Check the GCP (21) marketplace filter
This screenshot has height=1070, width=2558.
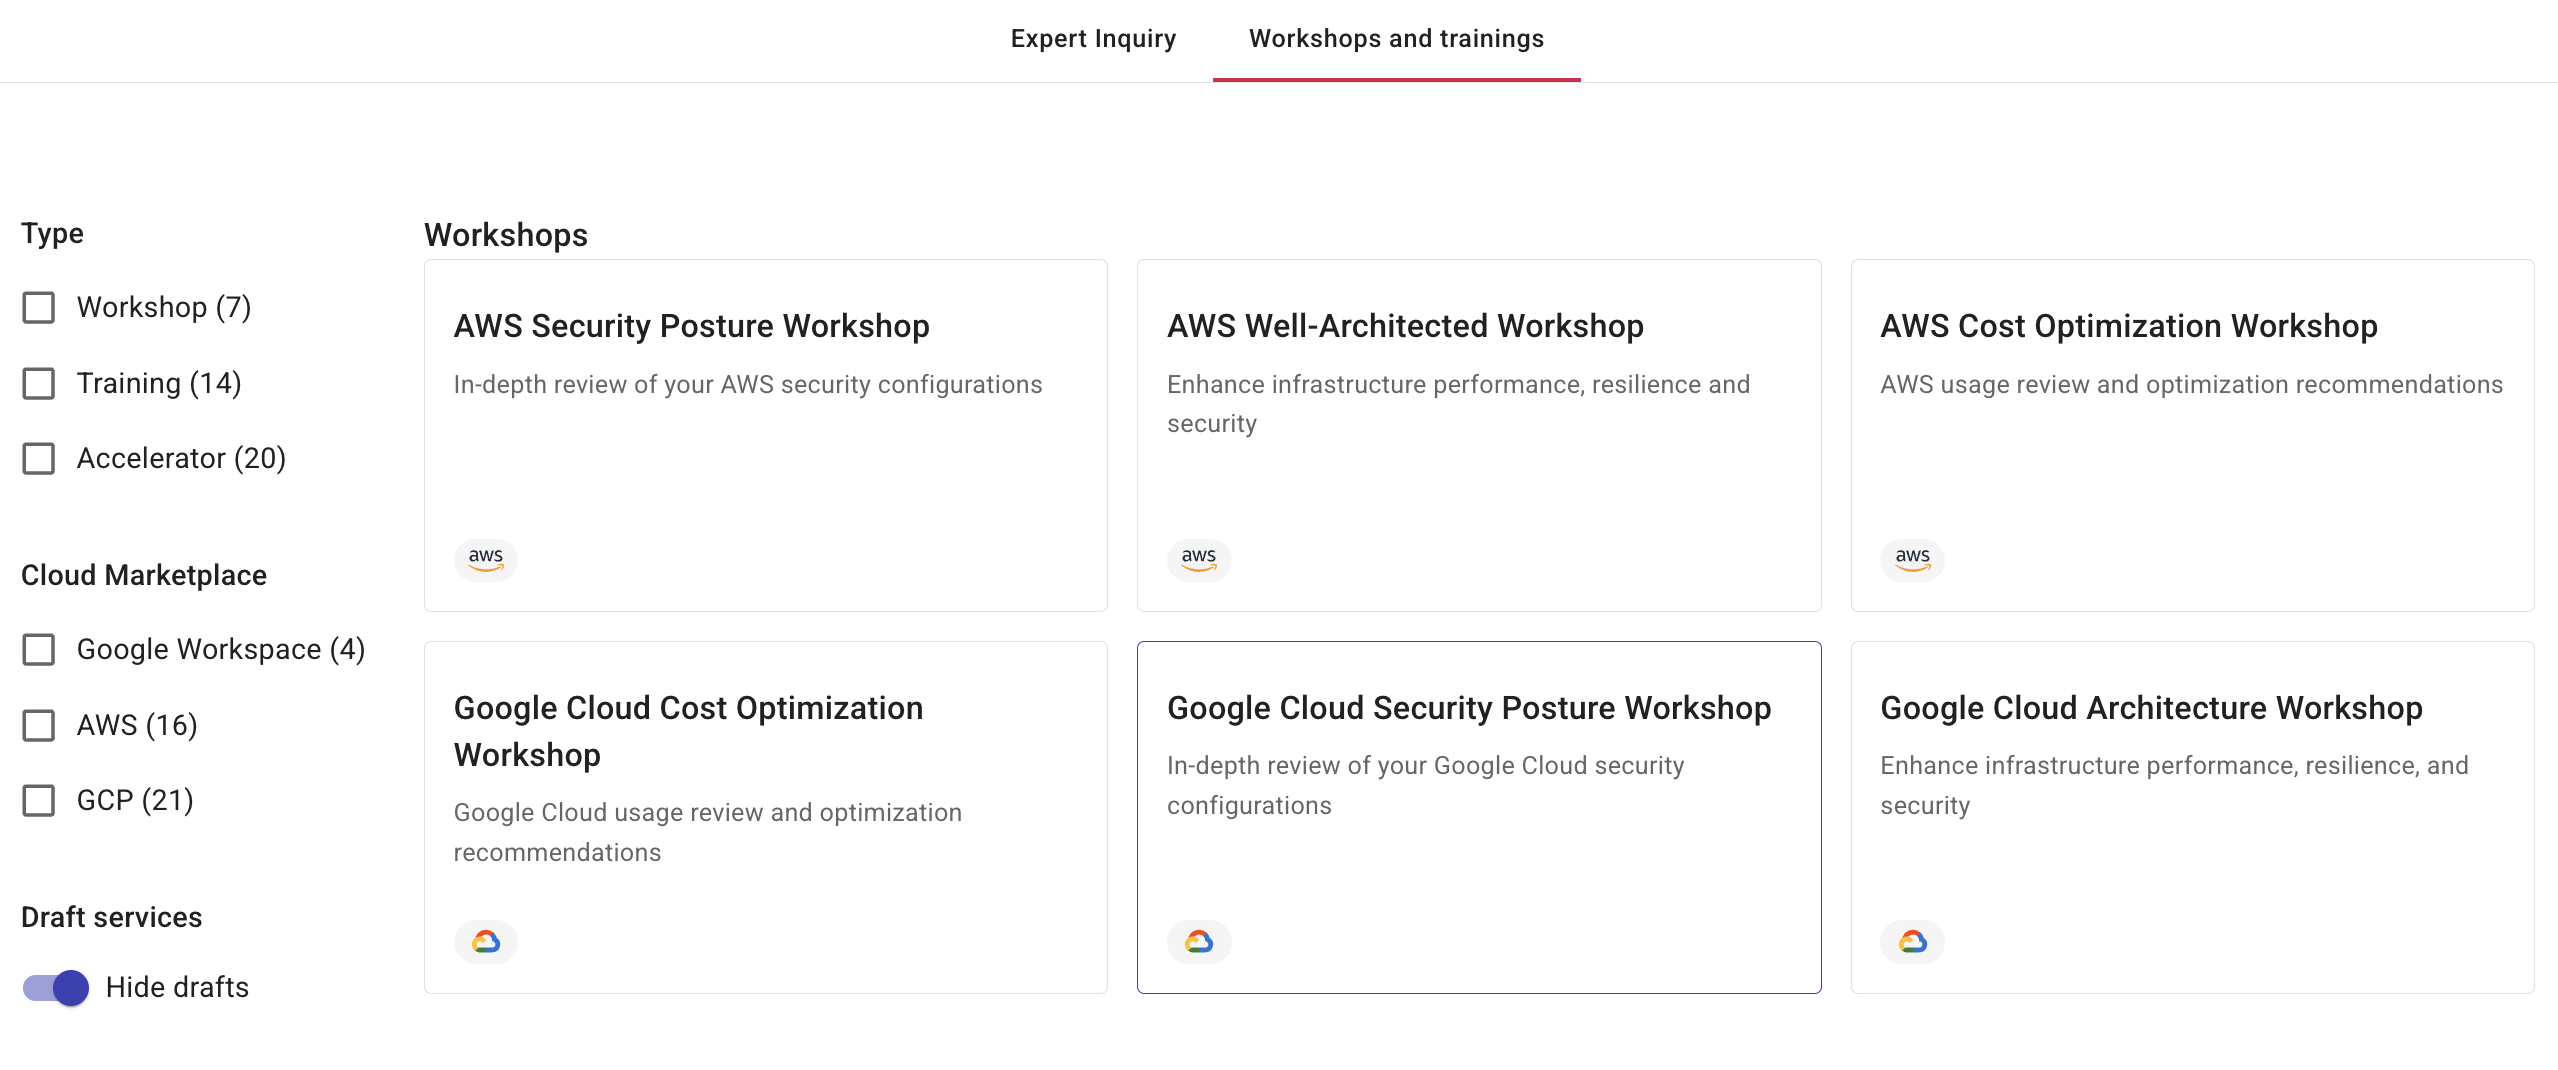39,800
